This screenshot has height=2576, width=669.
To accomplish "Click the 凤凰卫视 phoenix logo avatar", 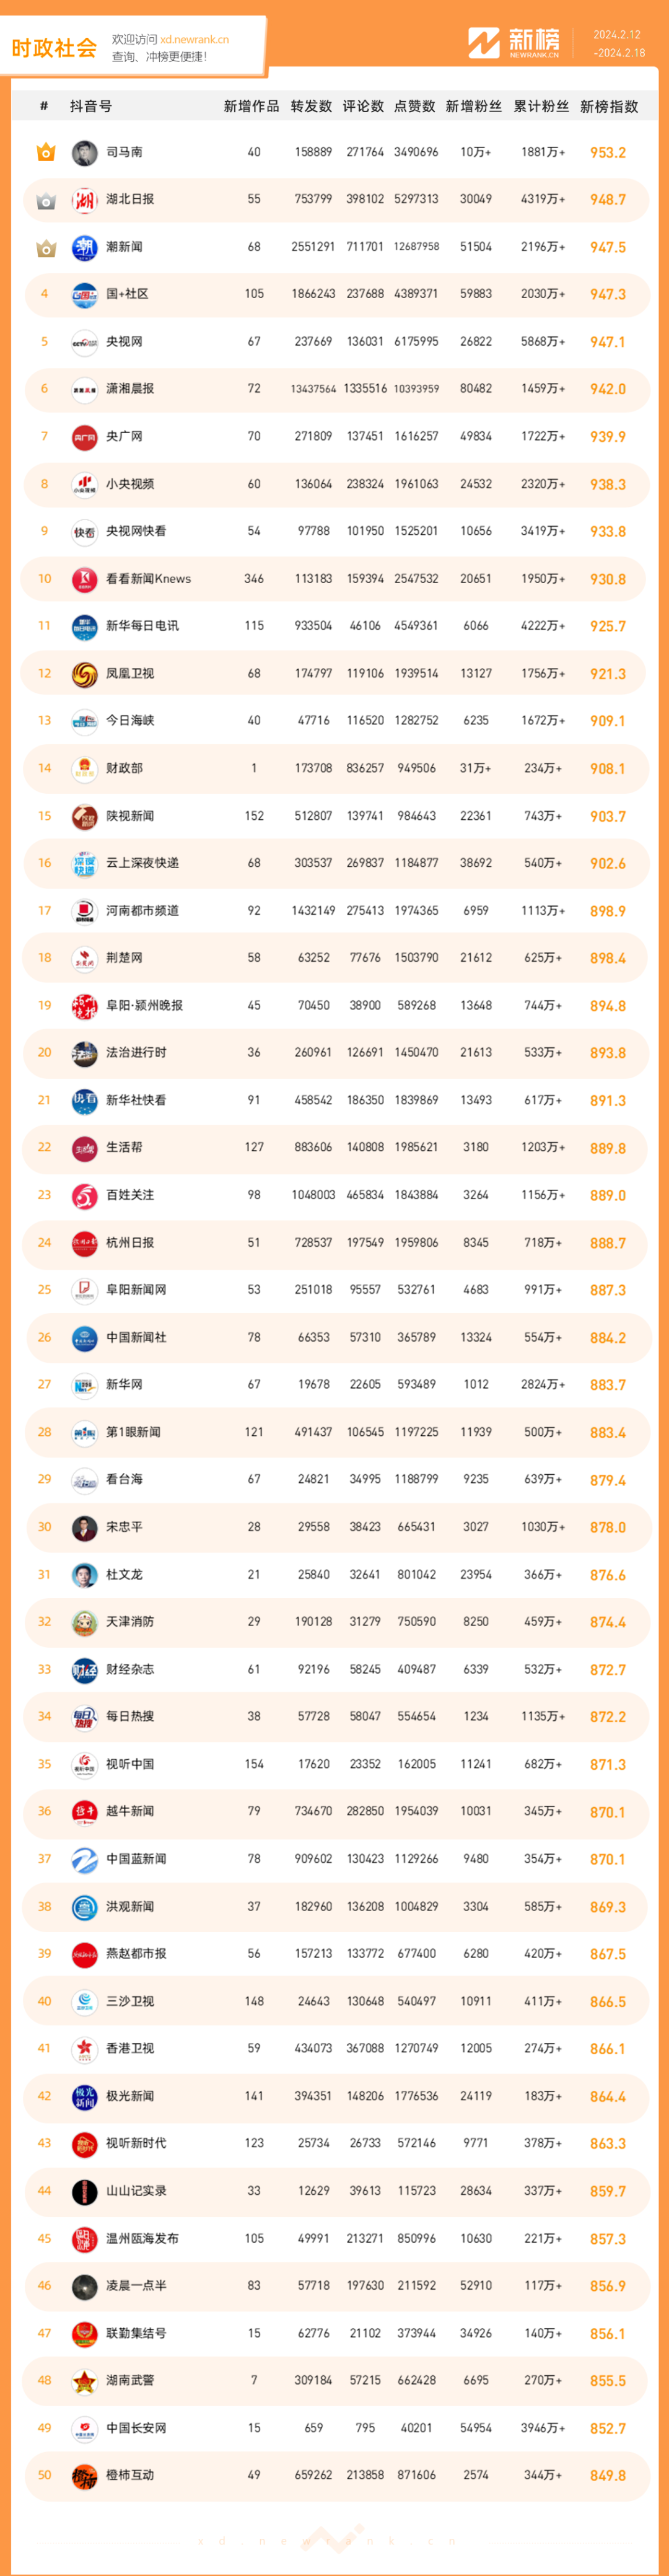I will [x=84, y=674].
